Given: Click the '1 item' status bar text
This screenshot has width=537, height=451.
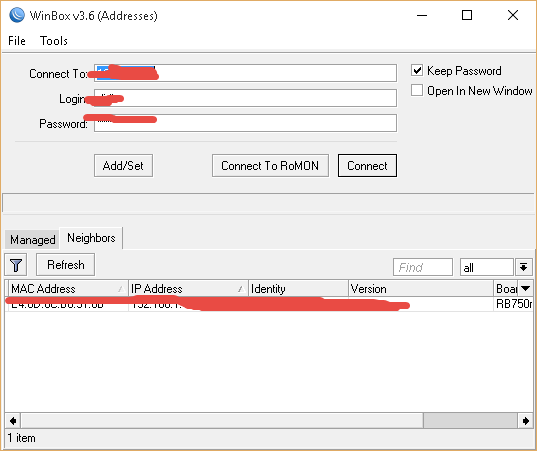Looking at the screenshot, I should 21,438.
